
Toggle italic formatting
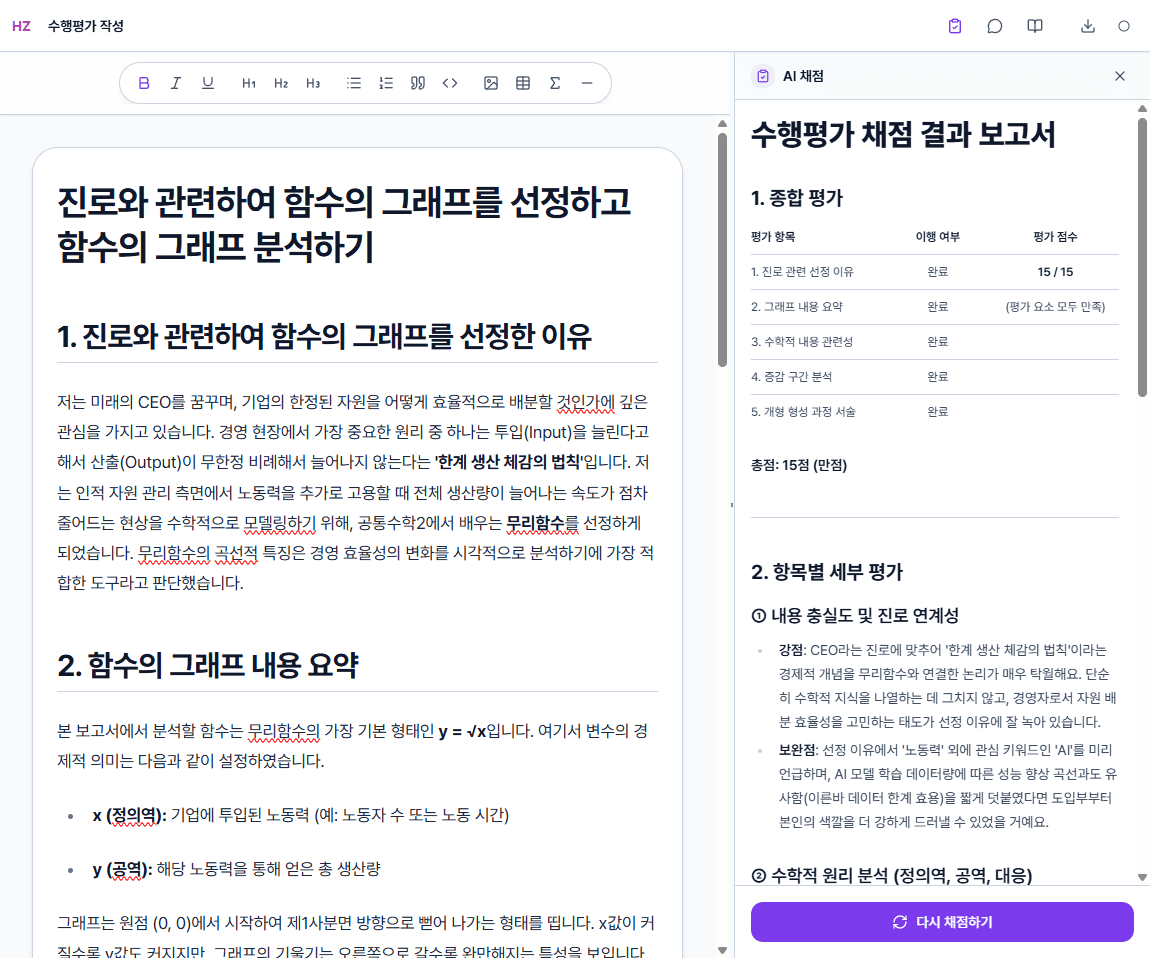[176, 83]
